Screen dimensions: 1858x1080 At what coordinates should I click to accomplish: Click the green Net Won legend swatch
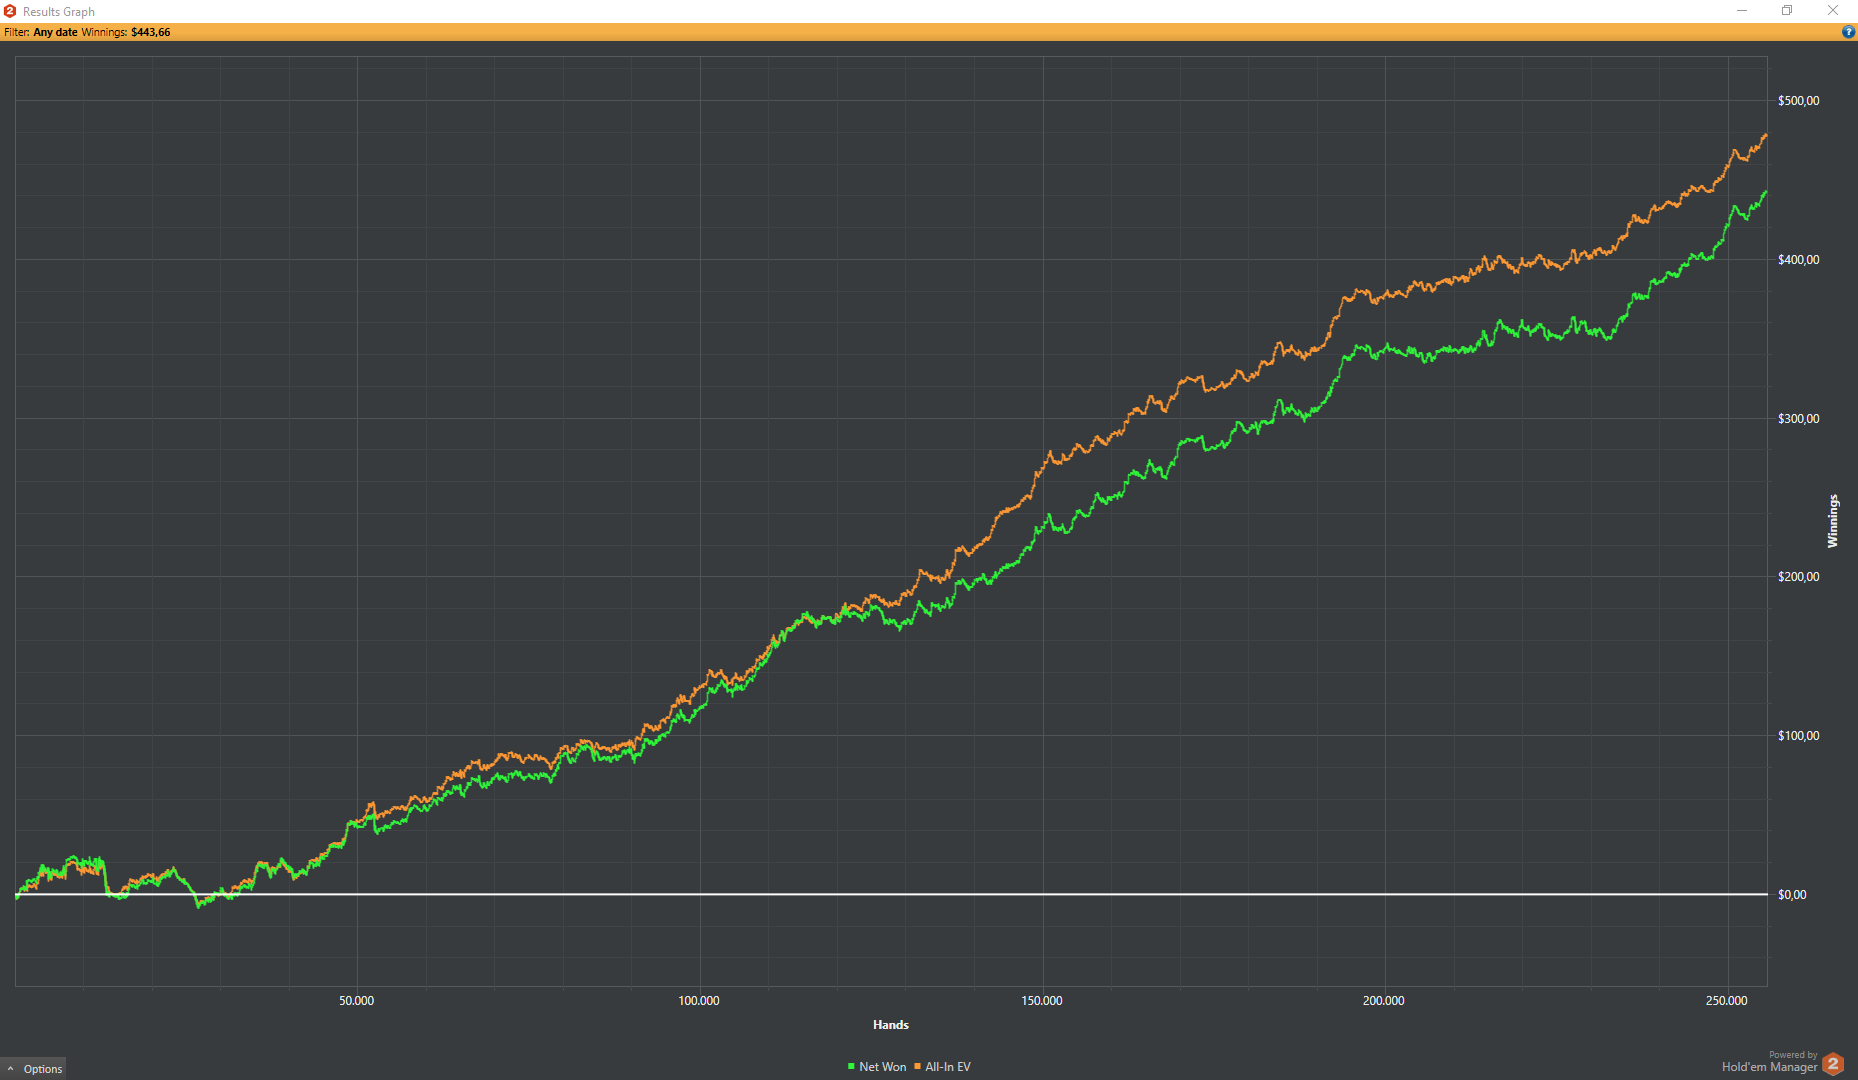(851, 1067)
